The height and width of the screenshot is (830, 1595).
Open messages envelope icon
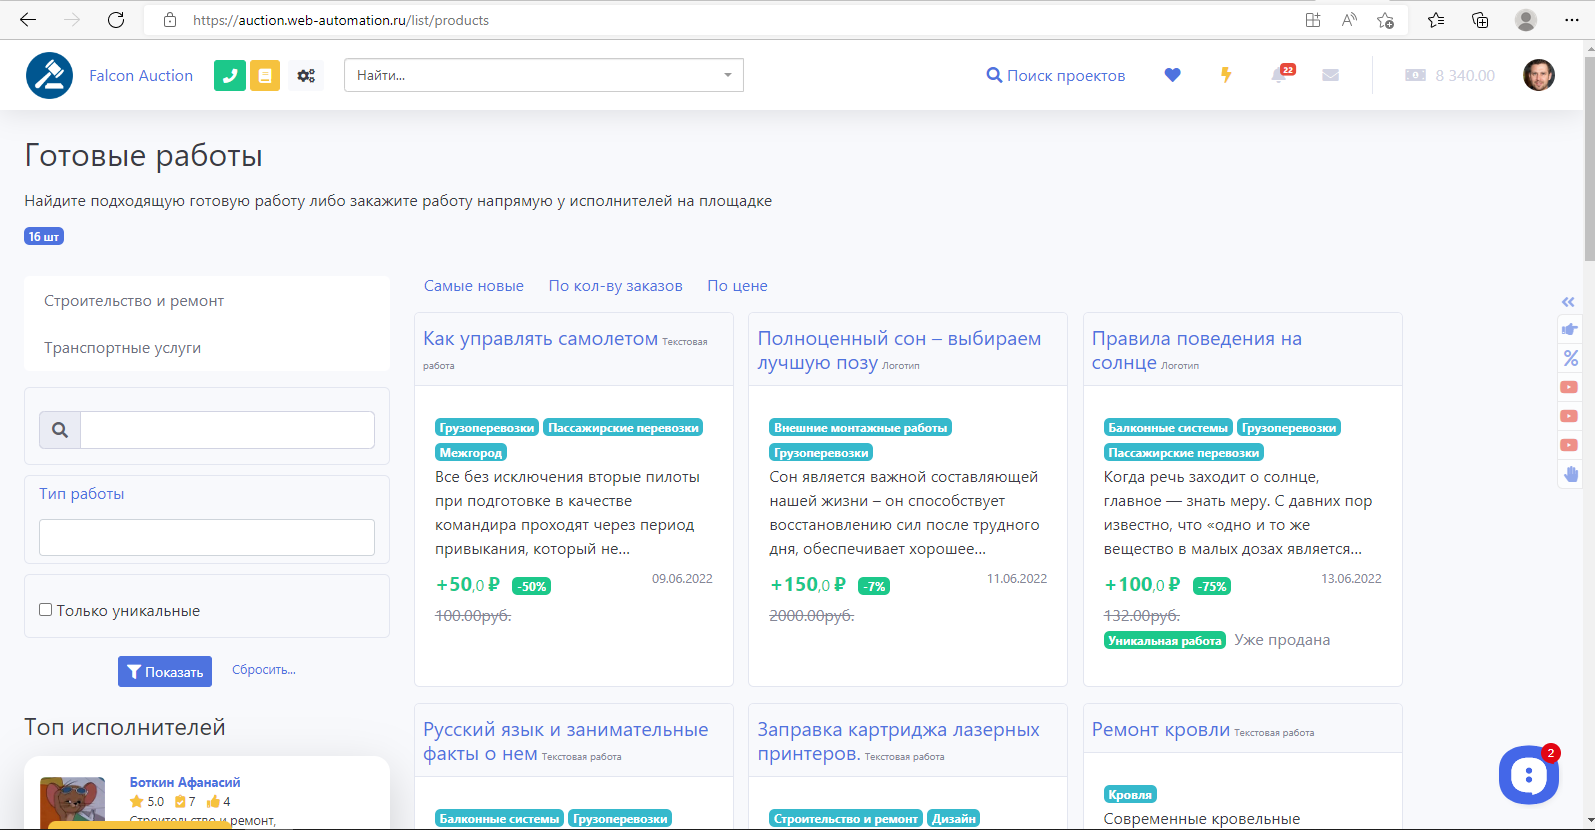pos(1330,75)
